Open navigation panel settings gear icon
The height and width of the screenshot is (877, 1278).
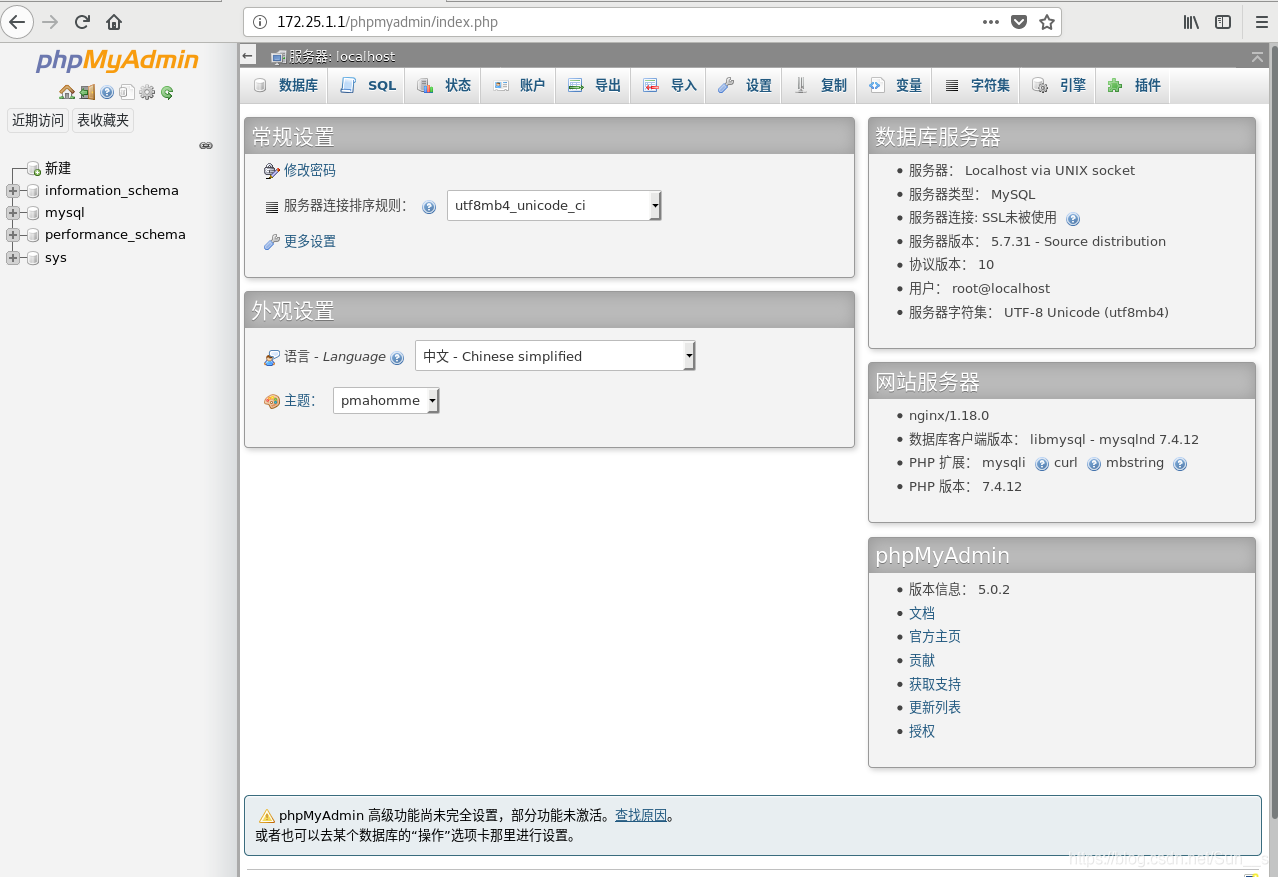click(147, 92)
